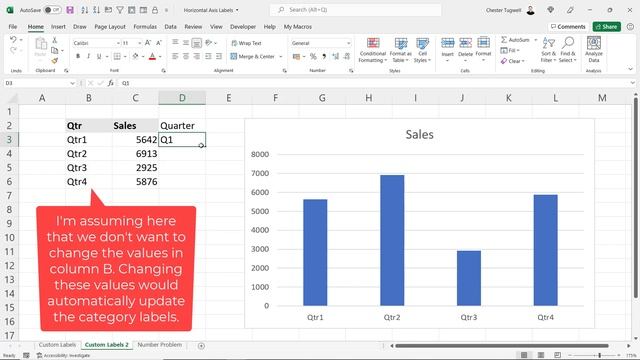Viewport: 640px width, 360px height.
Task: Open the General number format dropdown
Action: pos(348,43)
